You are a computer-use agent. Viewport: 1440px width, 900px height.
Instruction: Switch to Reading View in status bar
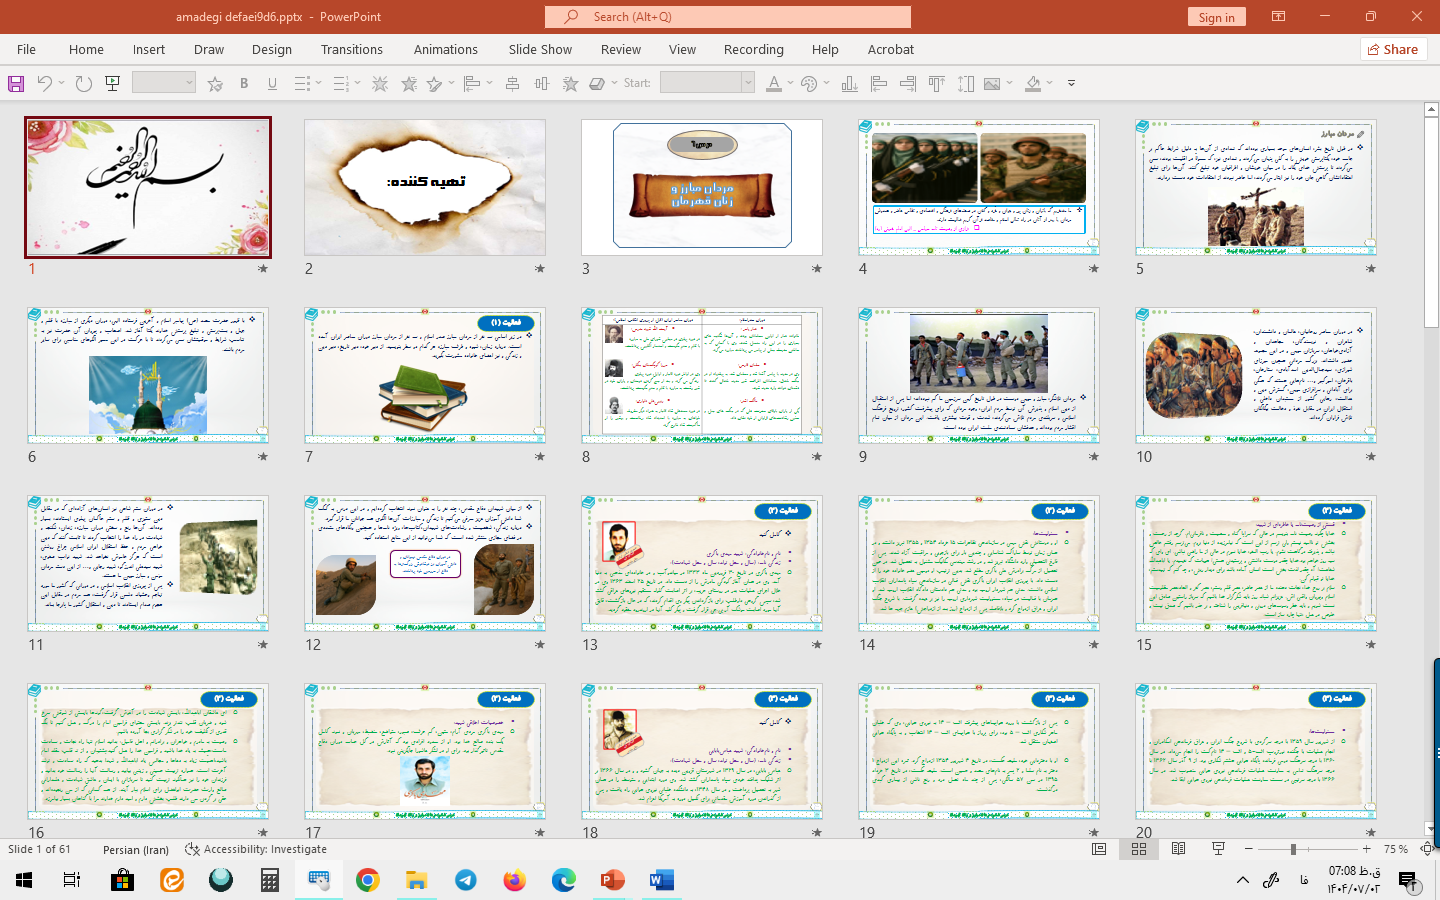click(1179, 849)
